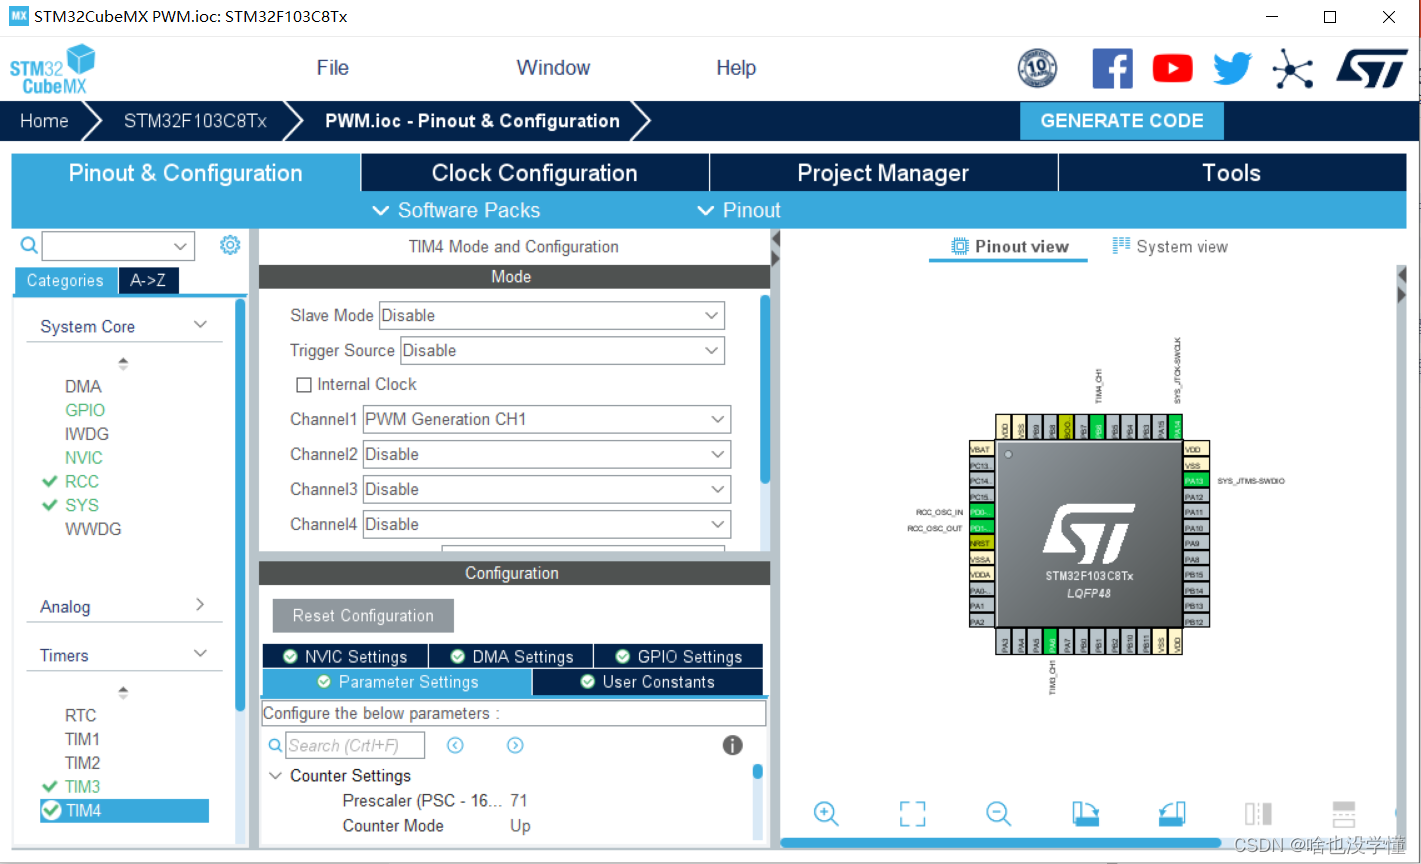
Task: Click the green check icon beside TIM4
Action: point(51,810)
